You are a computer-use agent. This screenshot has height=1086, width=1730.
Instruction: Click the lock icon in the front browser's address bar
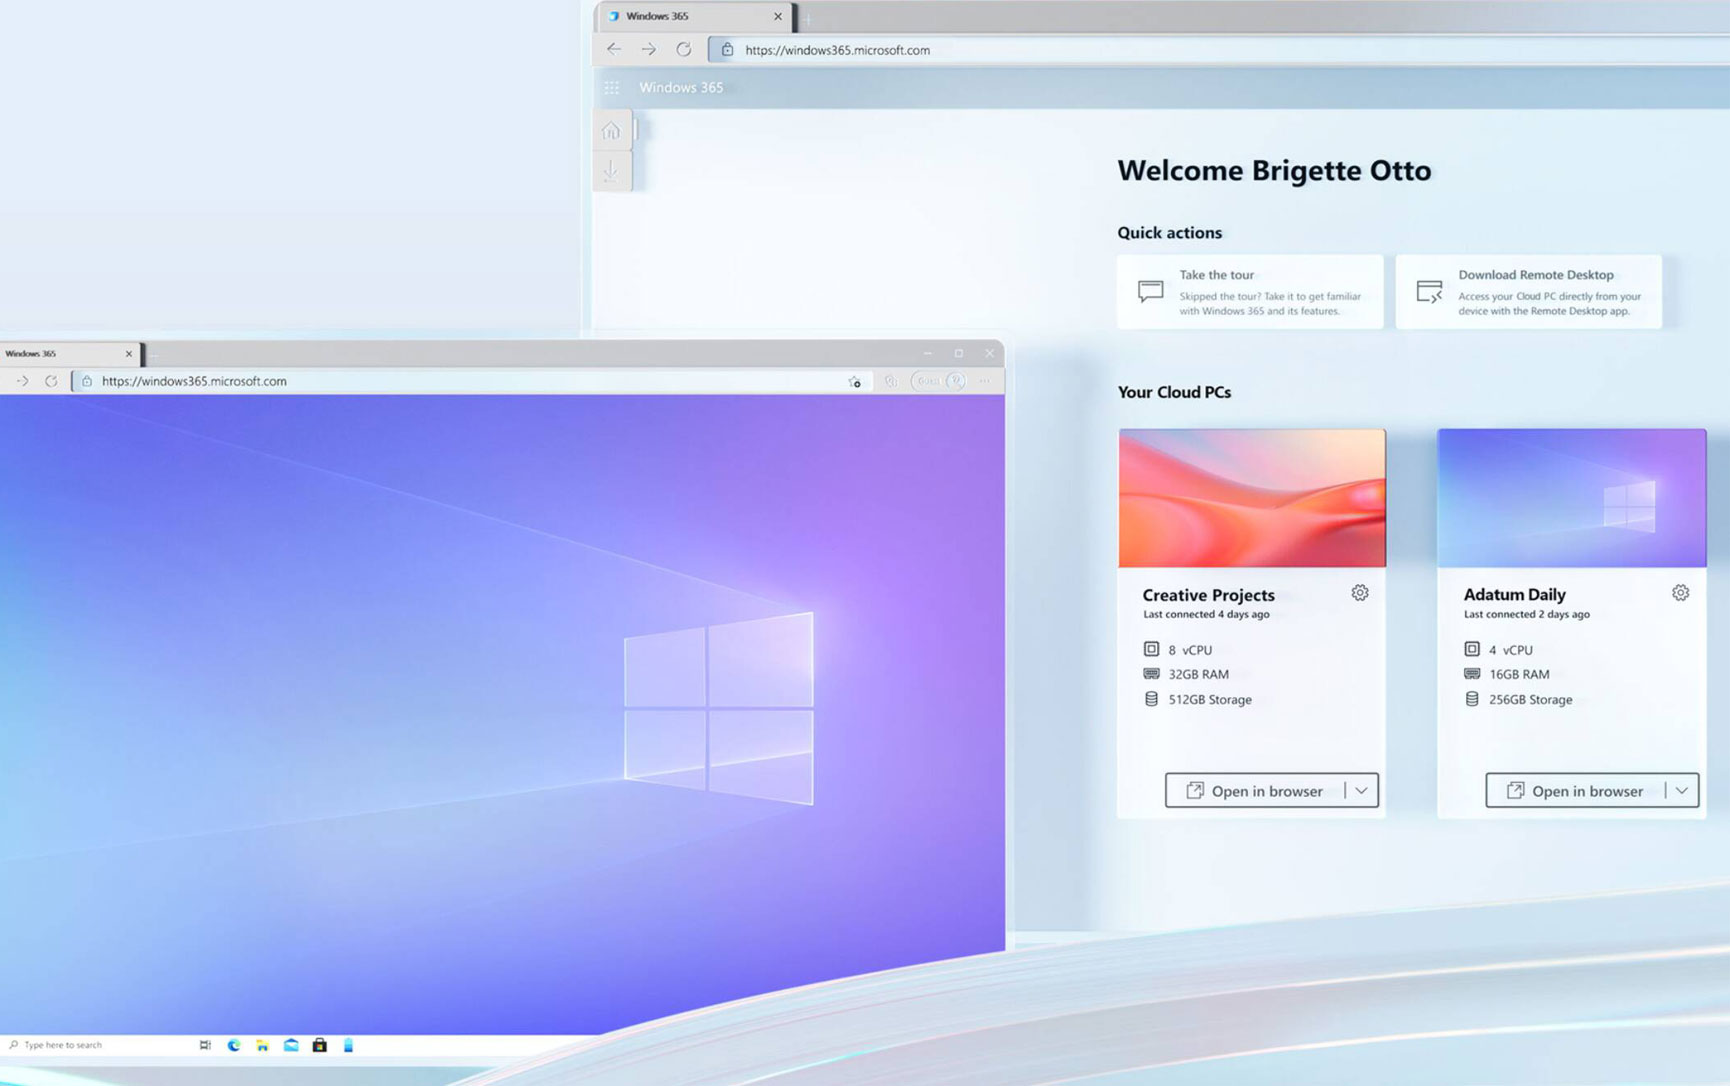click(87, 381)
